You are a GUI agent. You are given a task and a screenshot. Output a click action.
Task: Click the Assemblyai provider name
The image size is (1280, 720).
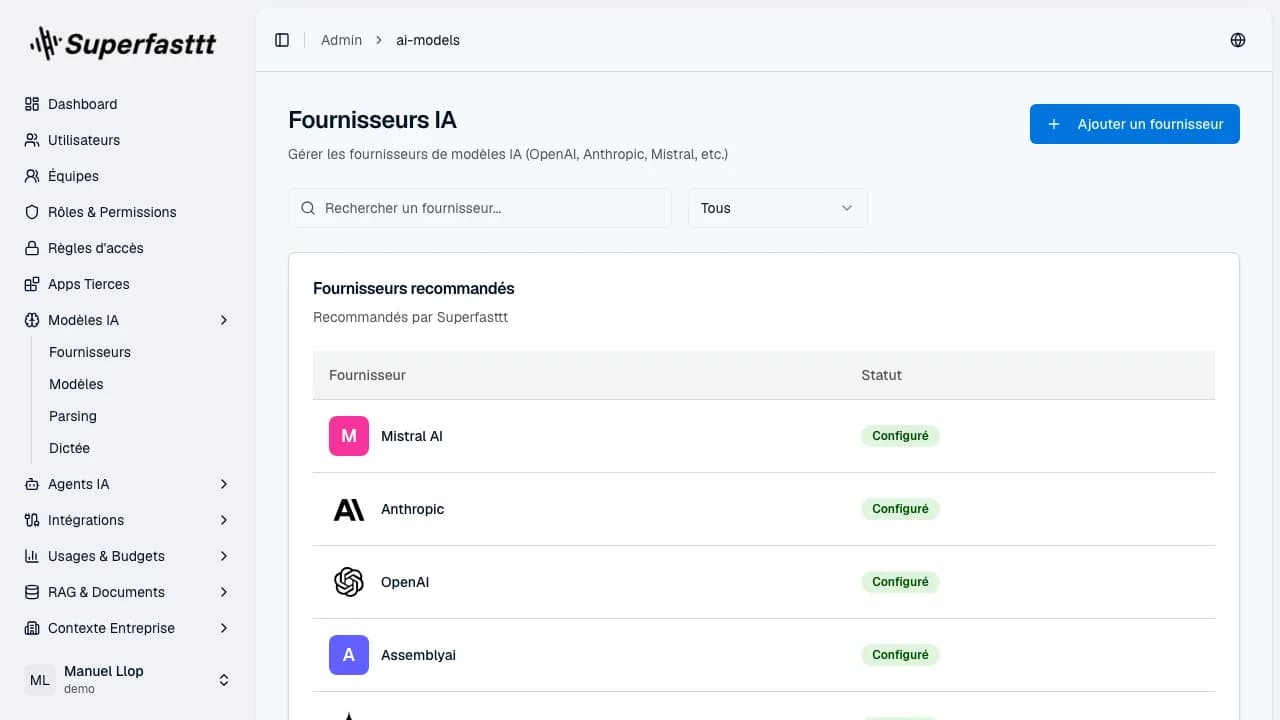[418, 655]
